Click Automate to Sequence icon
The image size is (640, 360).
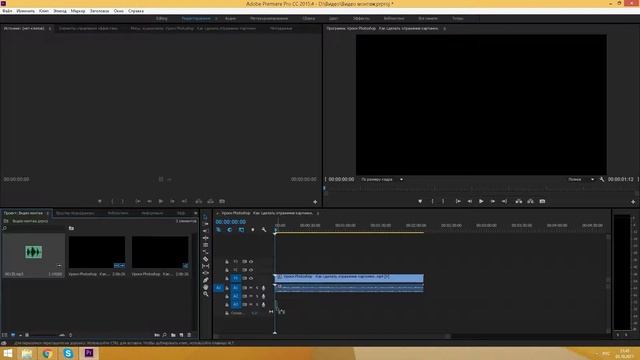point(157,335)
